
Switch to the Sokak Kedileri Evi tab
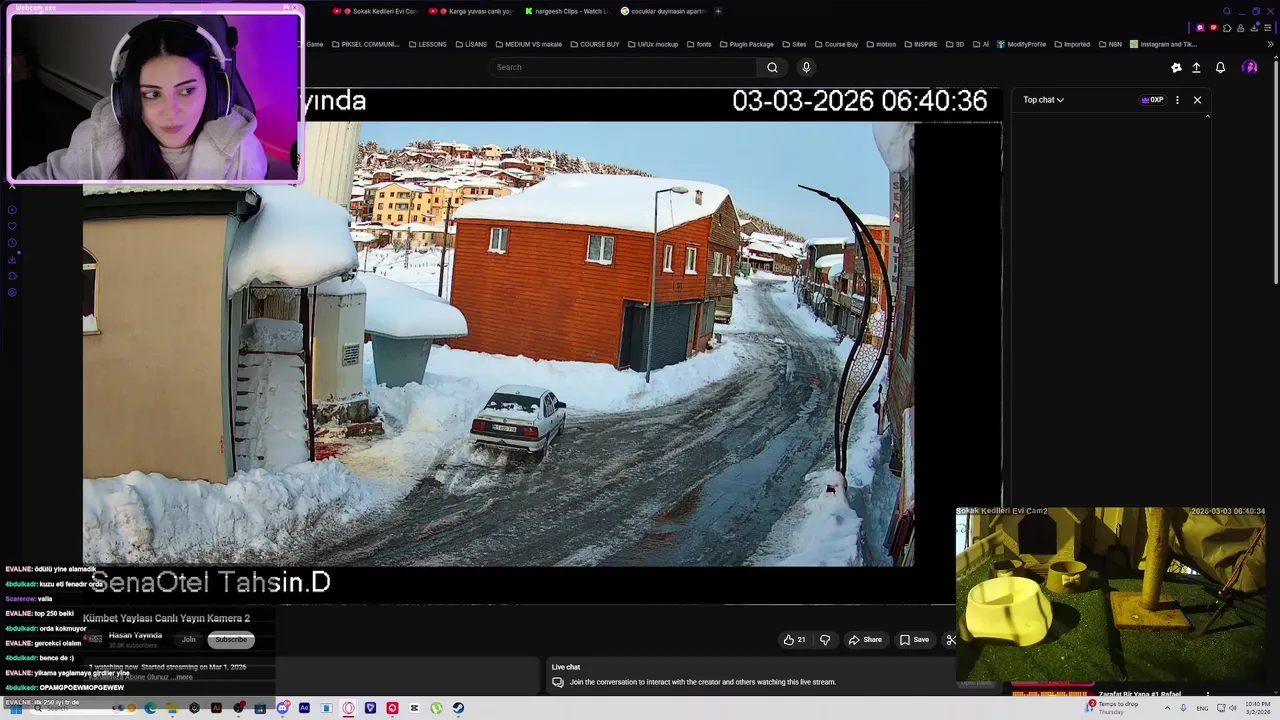point(374,11)
